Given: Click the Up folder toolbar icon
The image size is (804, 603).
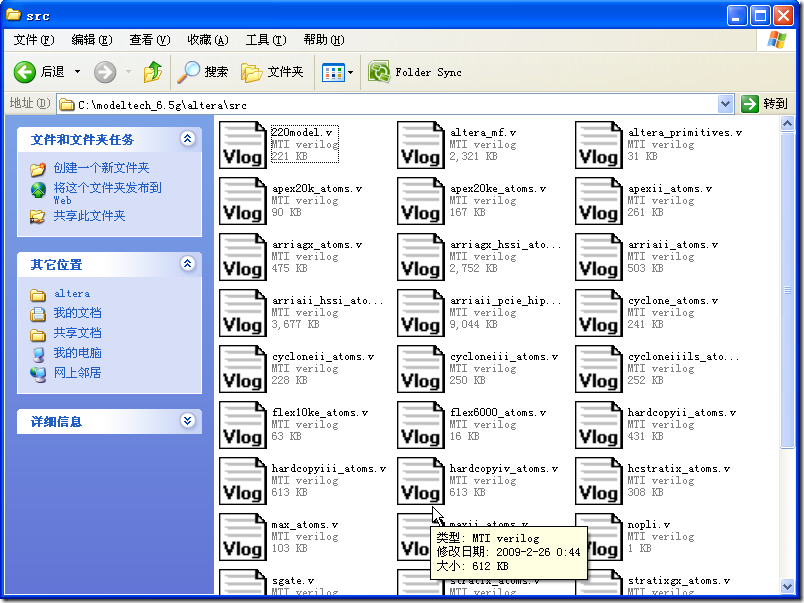Looking at the screenshot, I should click(153, 72).
